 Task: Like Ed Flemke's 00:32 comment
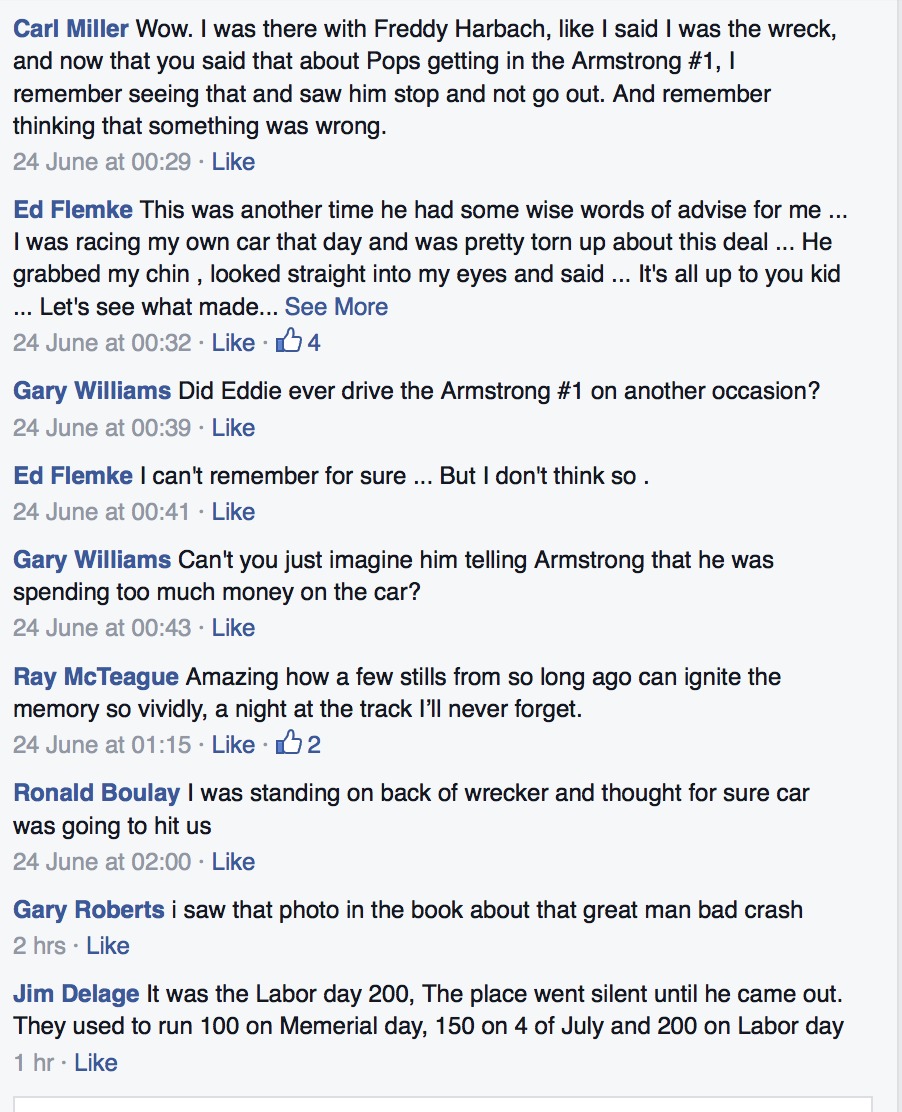coord(233,343)
